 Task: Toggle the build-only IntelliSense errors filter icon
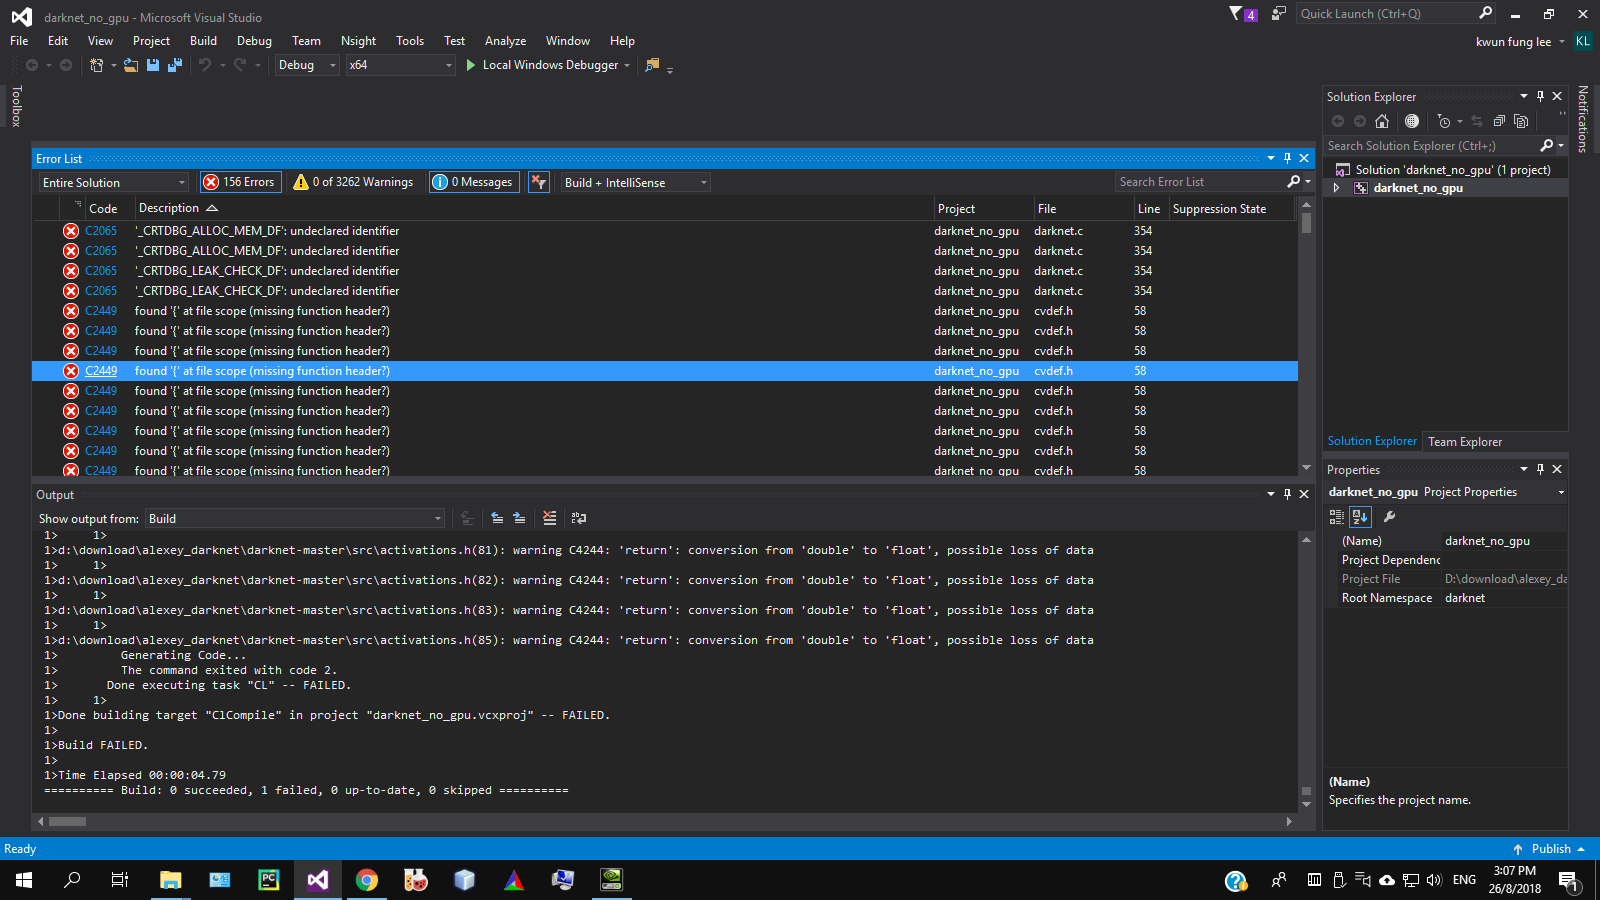coord(539,182)
